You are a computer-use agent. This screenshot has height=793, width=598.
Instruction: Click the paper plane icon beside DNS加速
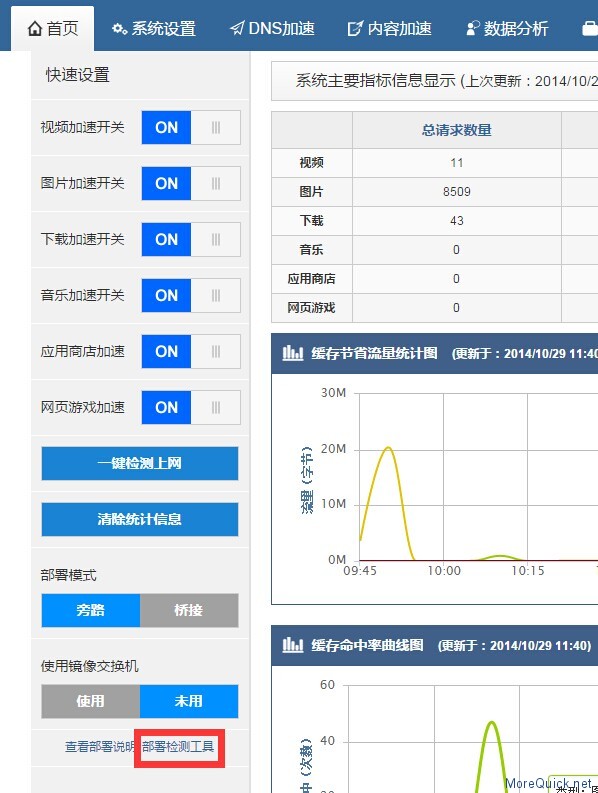(237, 28)
